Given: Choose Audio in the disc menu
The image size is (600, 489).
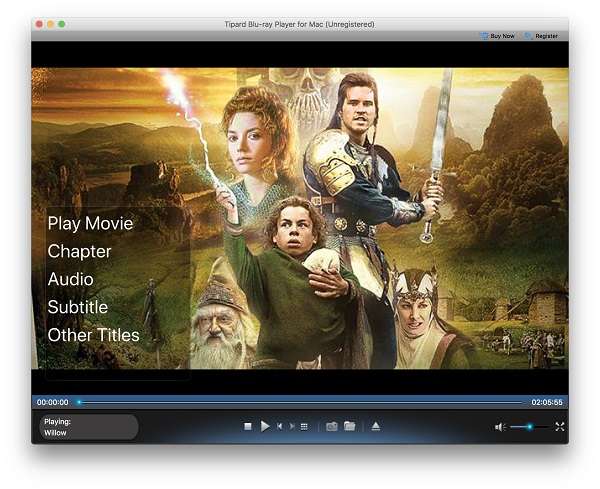Looking at the screenshot, I should click(70, 279).
